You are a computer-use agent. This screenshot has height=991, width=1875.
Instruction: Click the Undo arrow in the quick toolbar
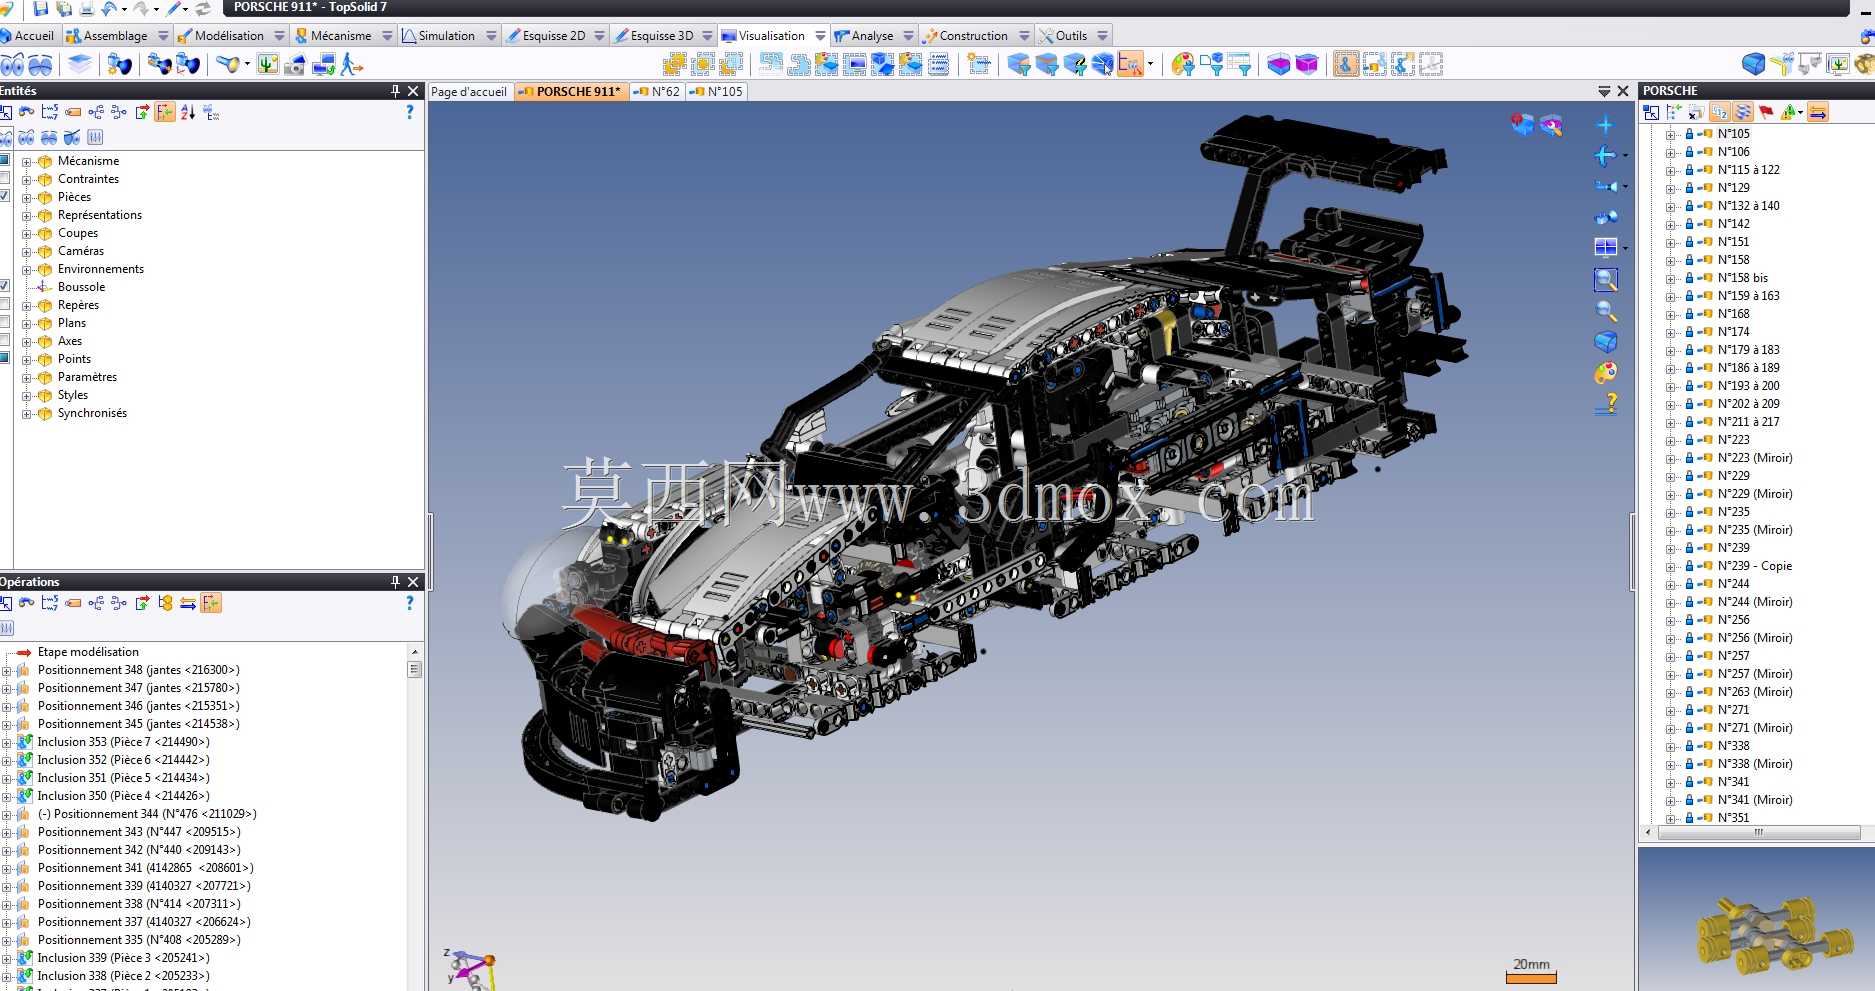point(110,8)
